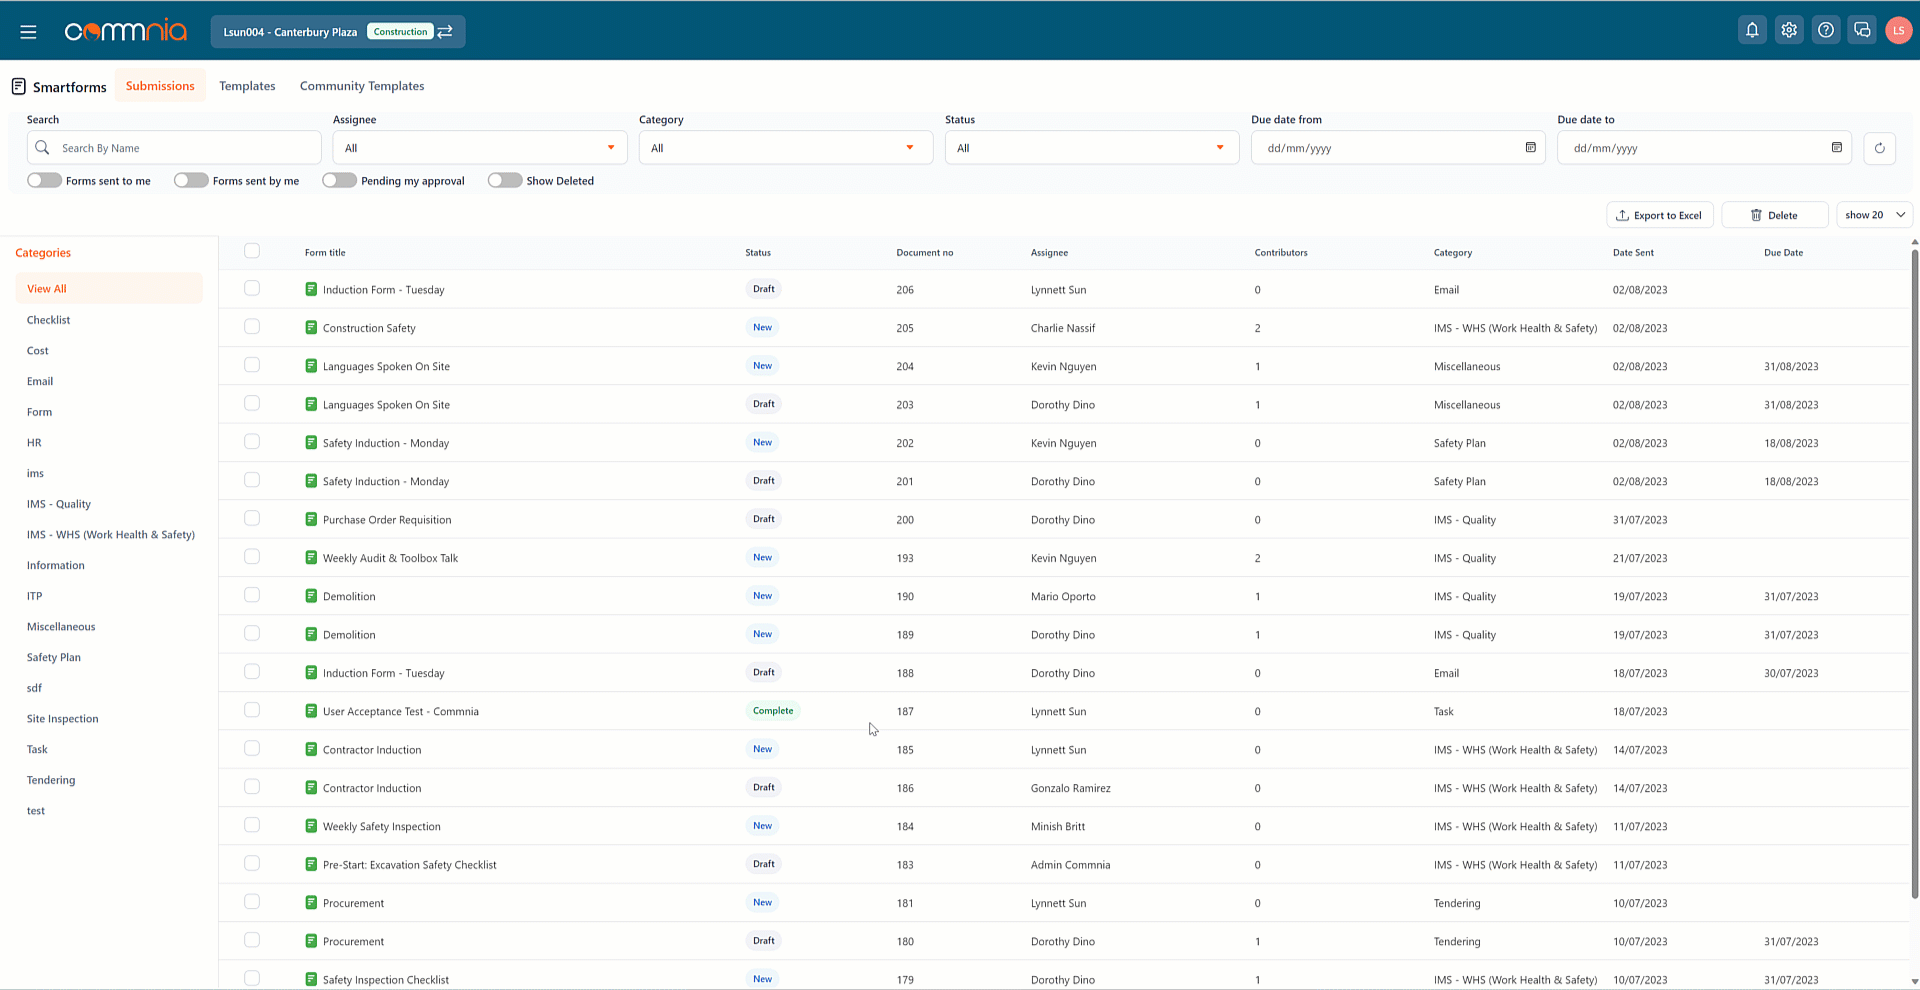This screenshot has height=990, width=1920.
Task: Click form icon for Safety Inspection Checklist
Action: point(311,980)
